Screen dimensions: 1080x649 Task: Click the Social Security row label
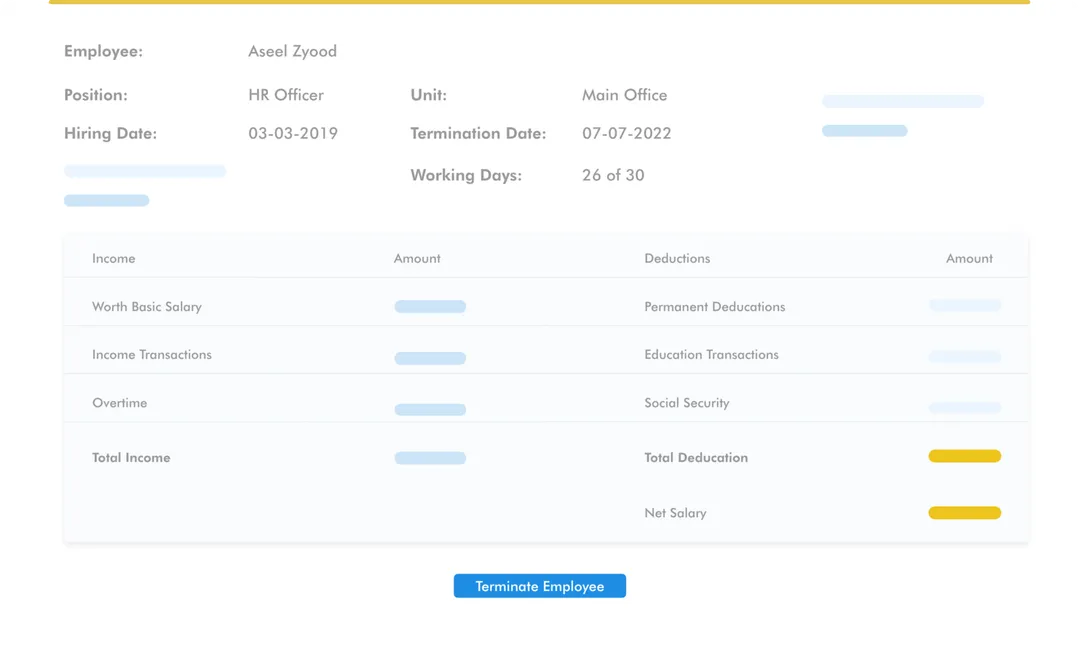point(686,403)
